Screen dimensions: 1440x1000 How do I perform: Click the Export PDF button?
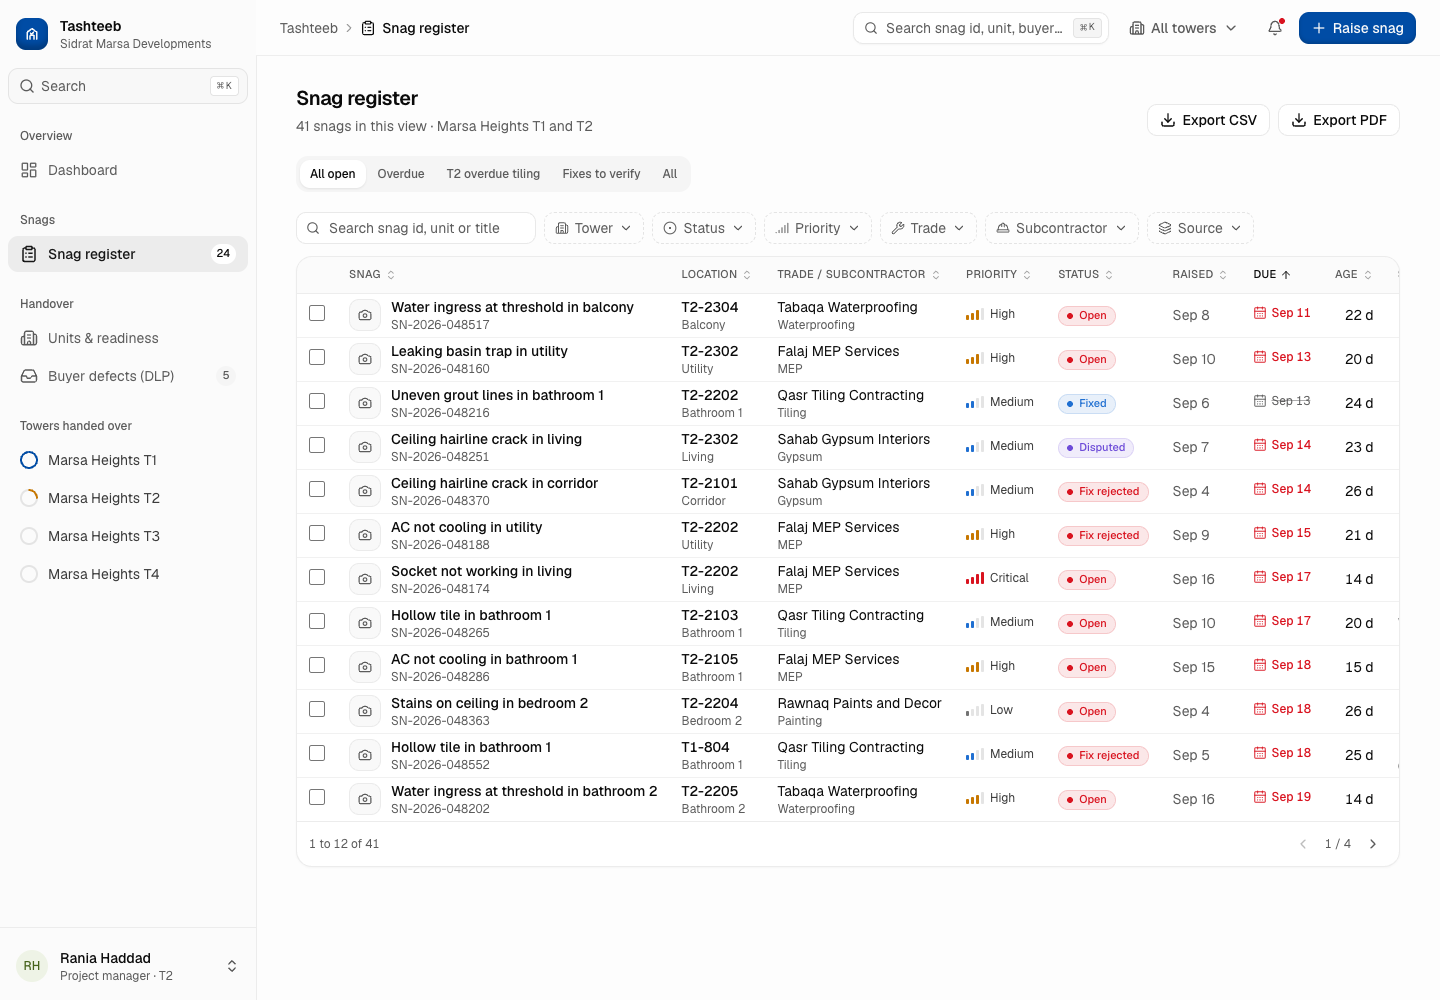[x=1339, y=120]
